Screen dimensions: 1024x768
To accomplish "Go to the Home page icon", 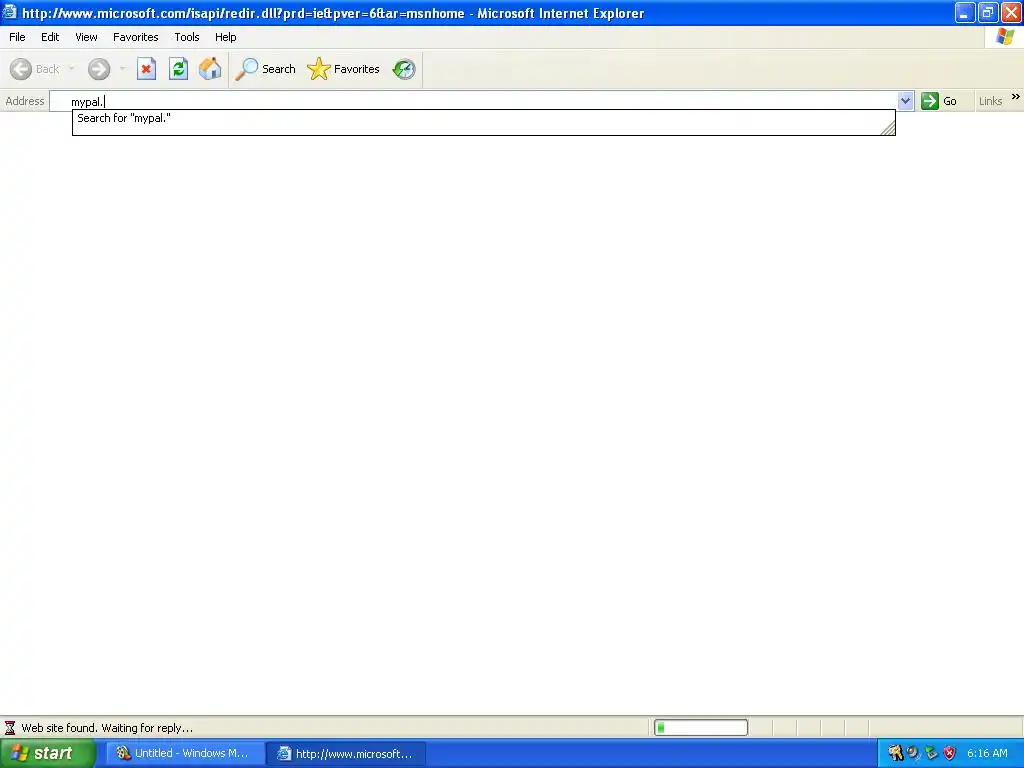I will click(210, 69).
